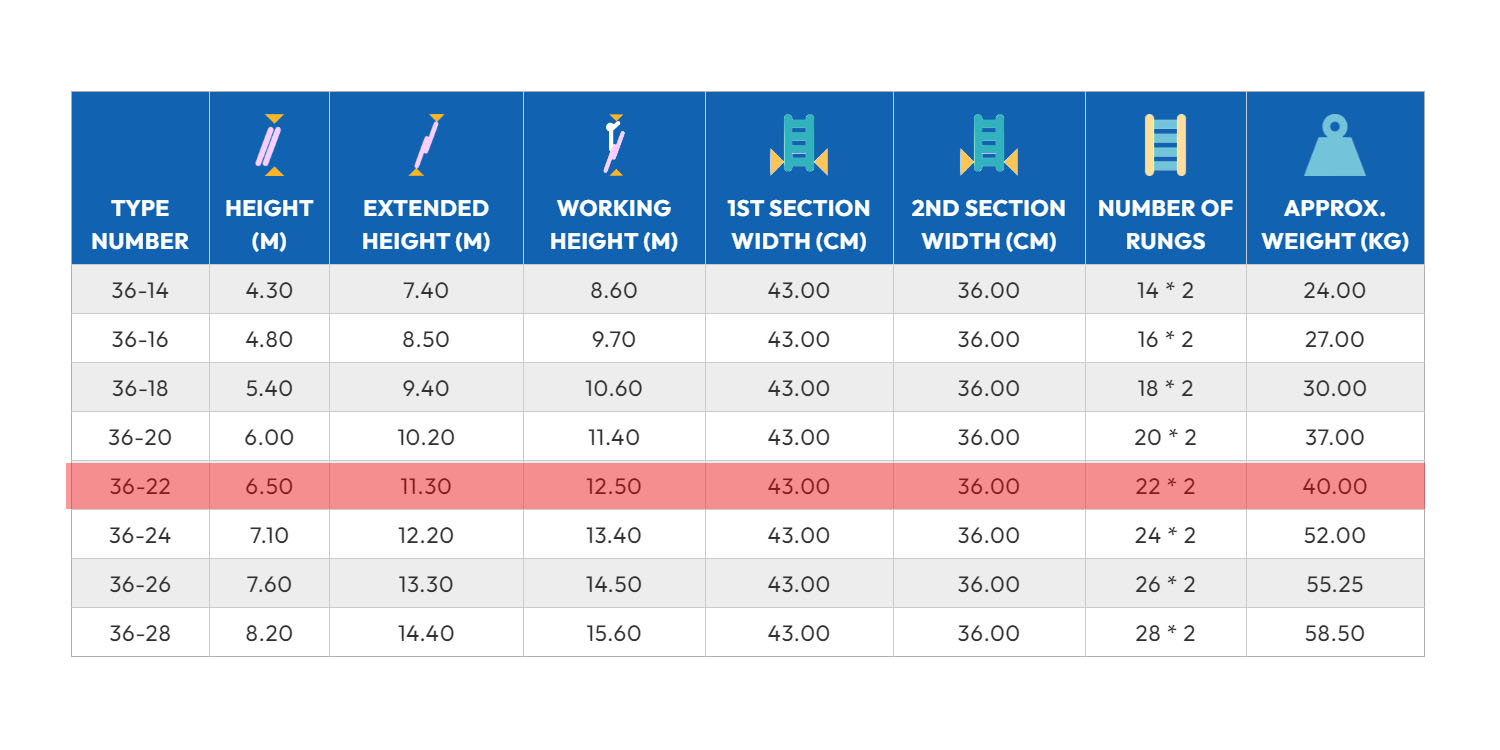Click the approx. weight kettlebell icon

1334,146
